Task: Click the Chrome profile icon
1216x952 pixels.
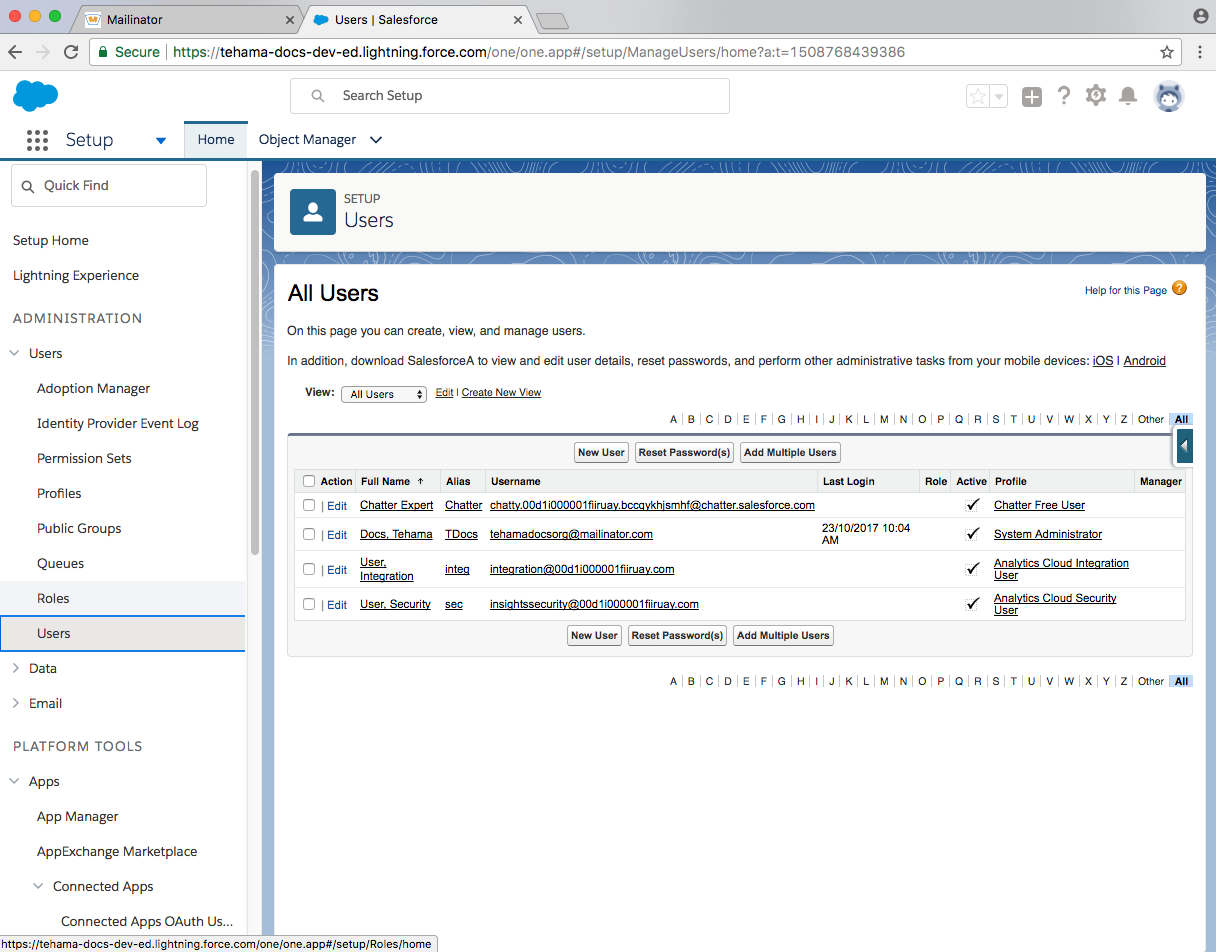Action: 1200,16
